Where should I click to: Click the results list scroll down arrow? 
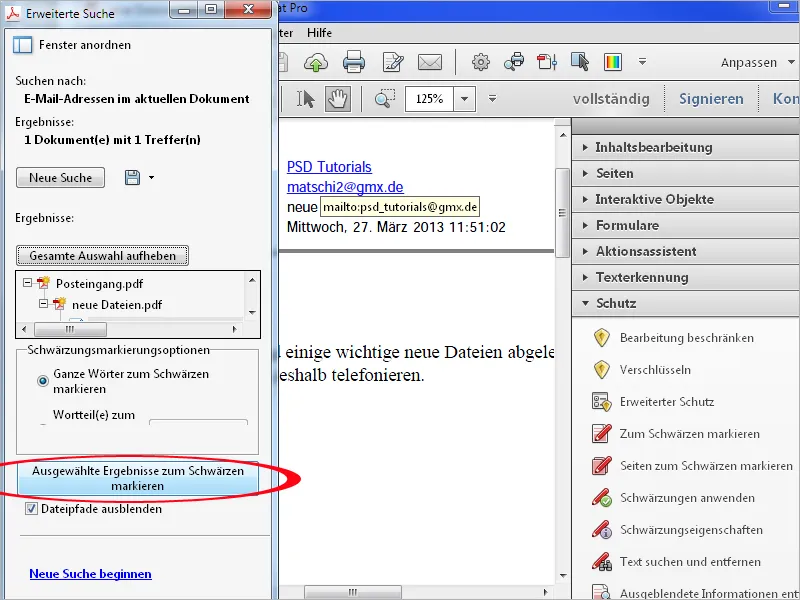tap(252, 312)
